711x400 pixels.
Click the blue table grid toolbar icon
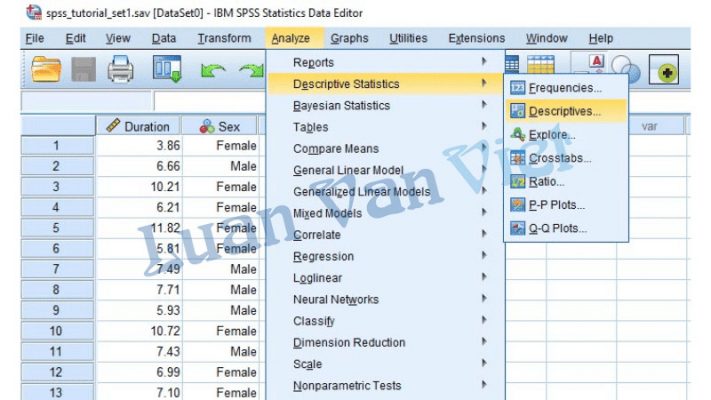(512, 64)
